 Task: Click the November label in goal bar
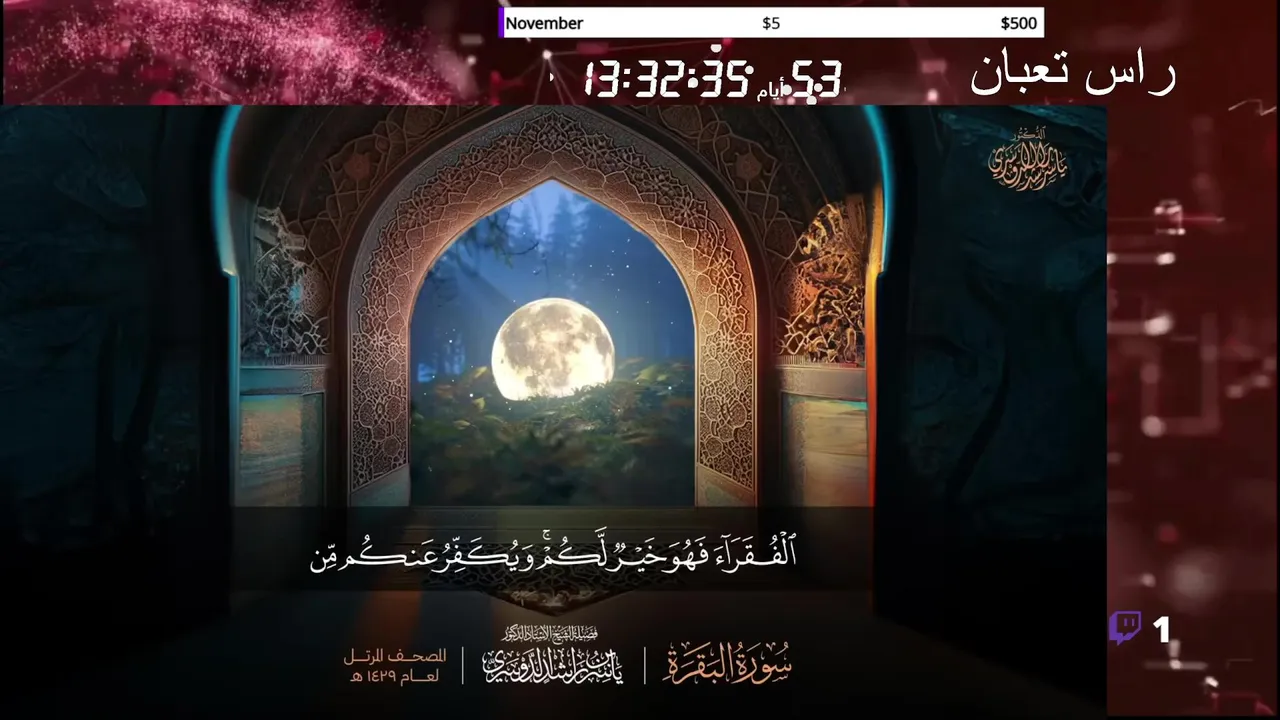[x=544, y=23]
